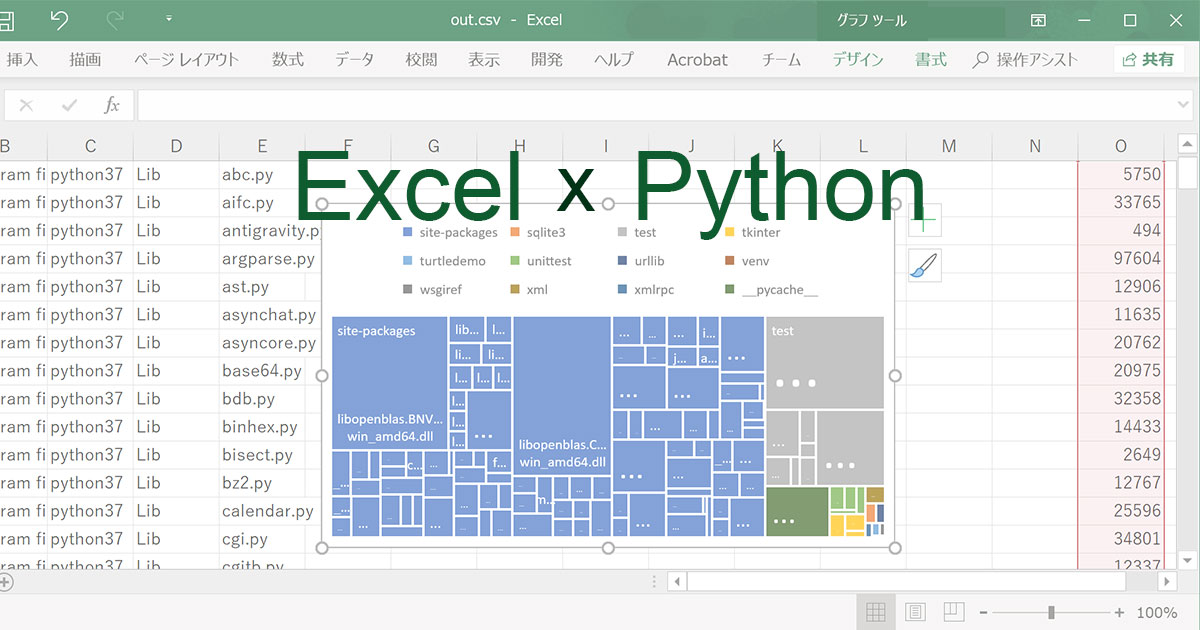
Task: Click the 共有 share button
Action: tap(1149, 60)
